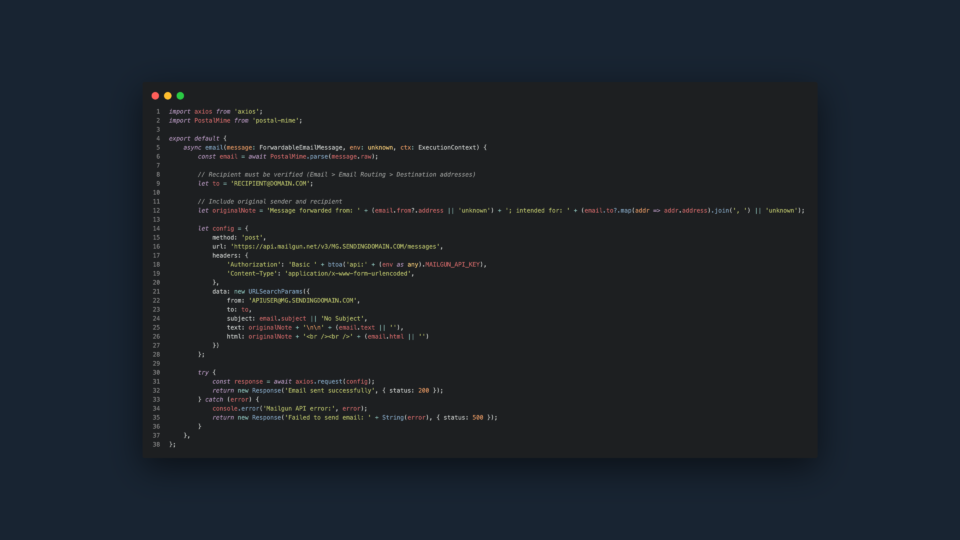Click "let config" on line 14

click(216, 228)
